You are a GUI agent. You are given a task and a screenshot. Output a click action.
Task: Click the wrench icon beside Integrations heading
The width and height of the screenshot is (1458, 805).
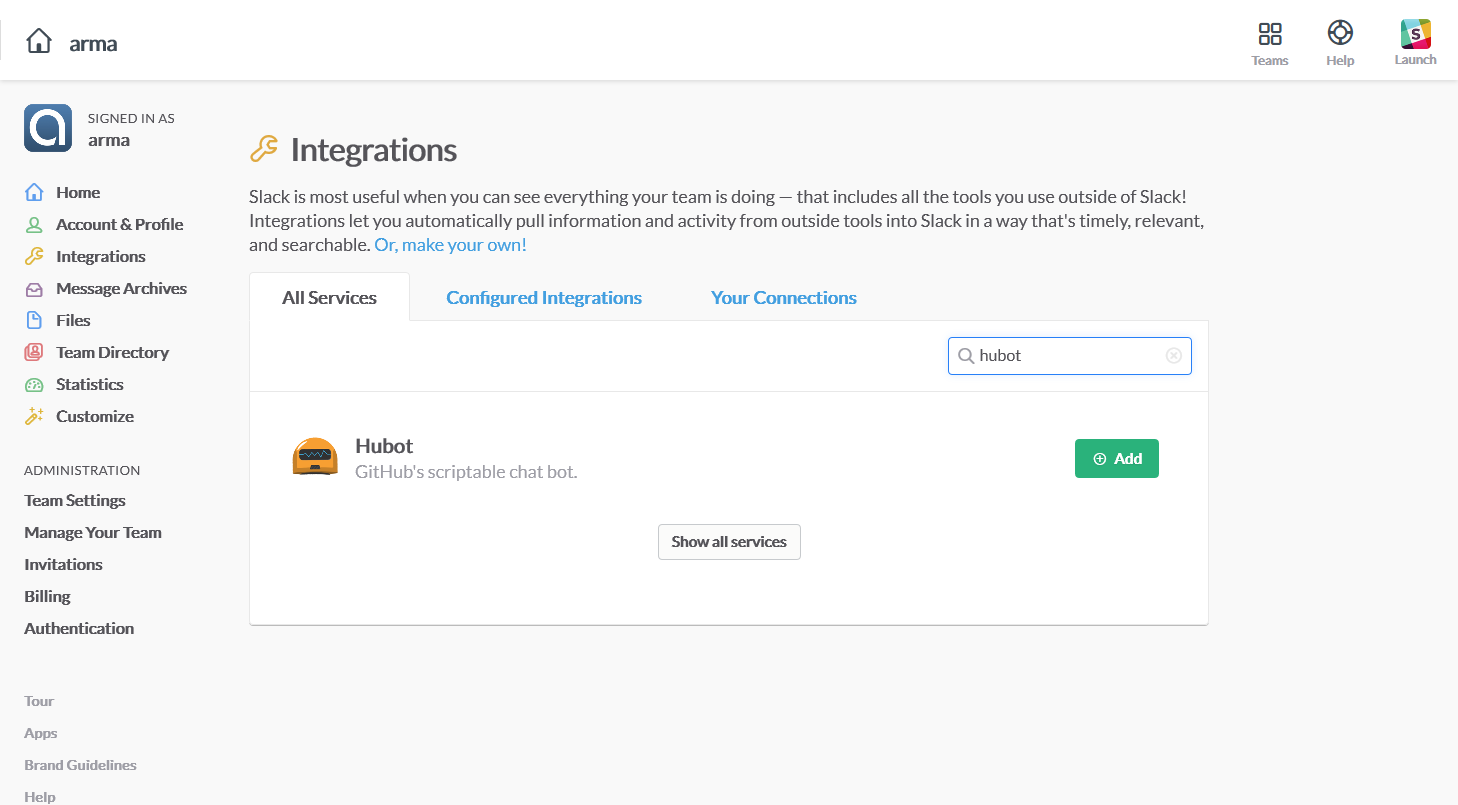coord(263,150)
